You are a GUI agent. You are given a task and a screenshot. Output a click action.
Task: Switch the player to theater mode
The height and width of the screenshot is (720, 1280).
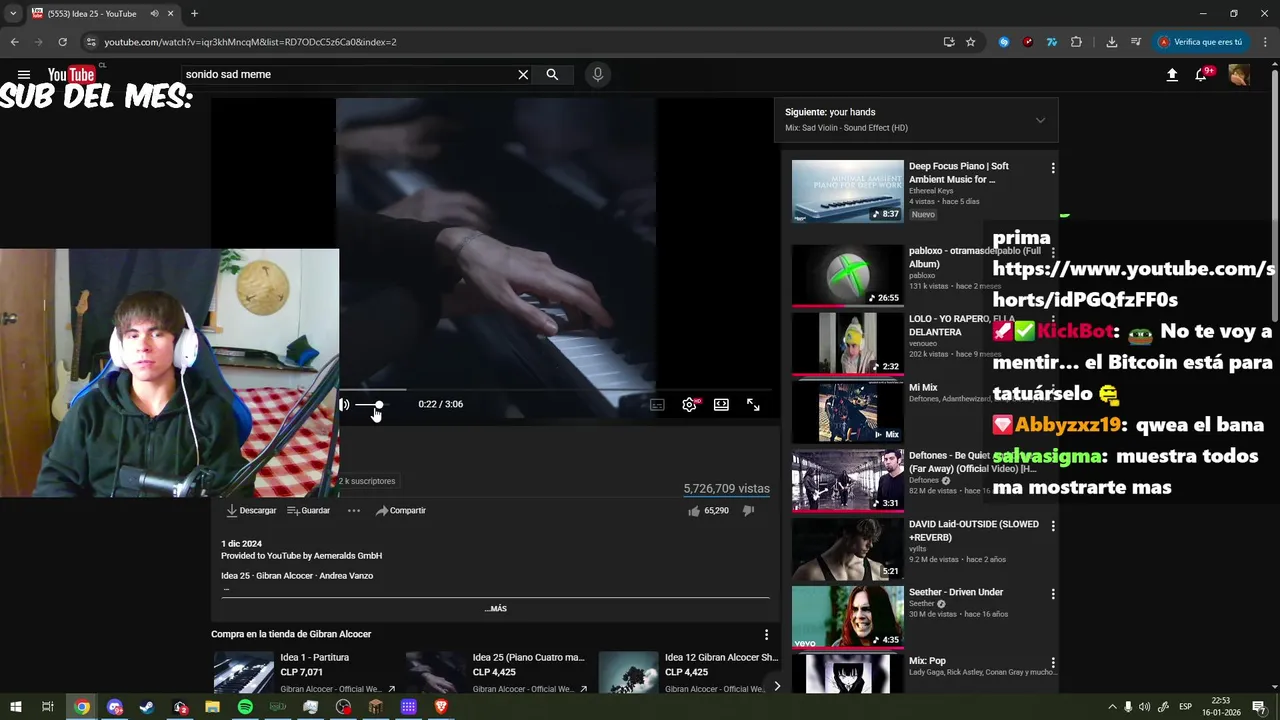721,404
